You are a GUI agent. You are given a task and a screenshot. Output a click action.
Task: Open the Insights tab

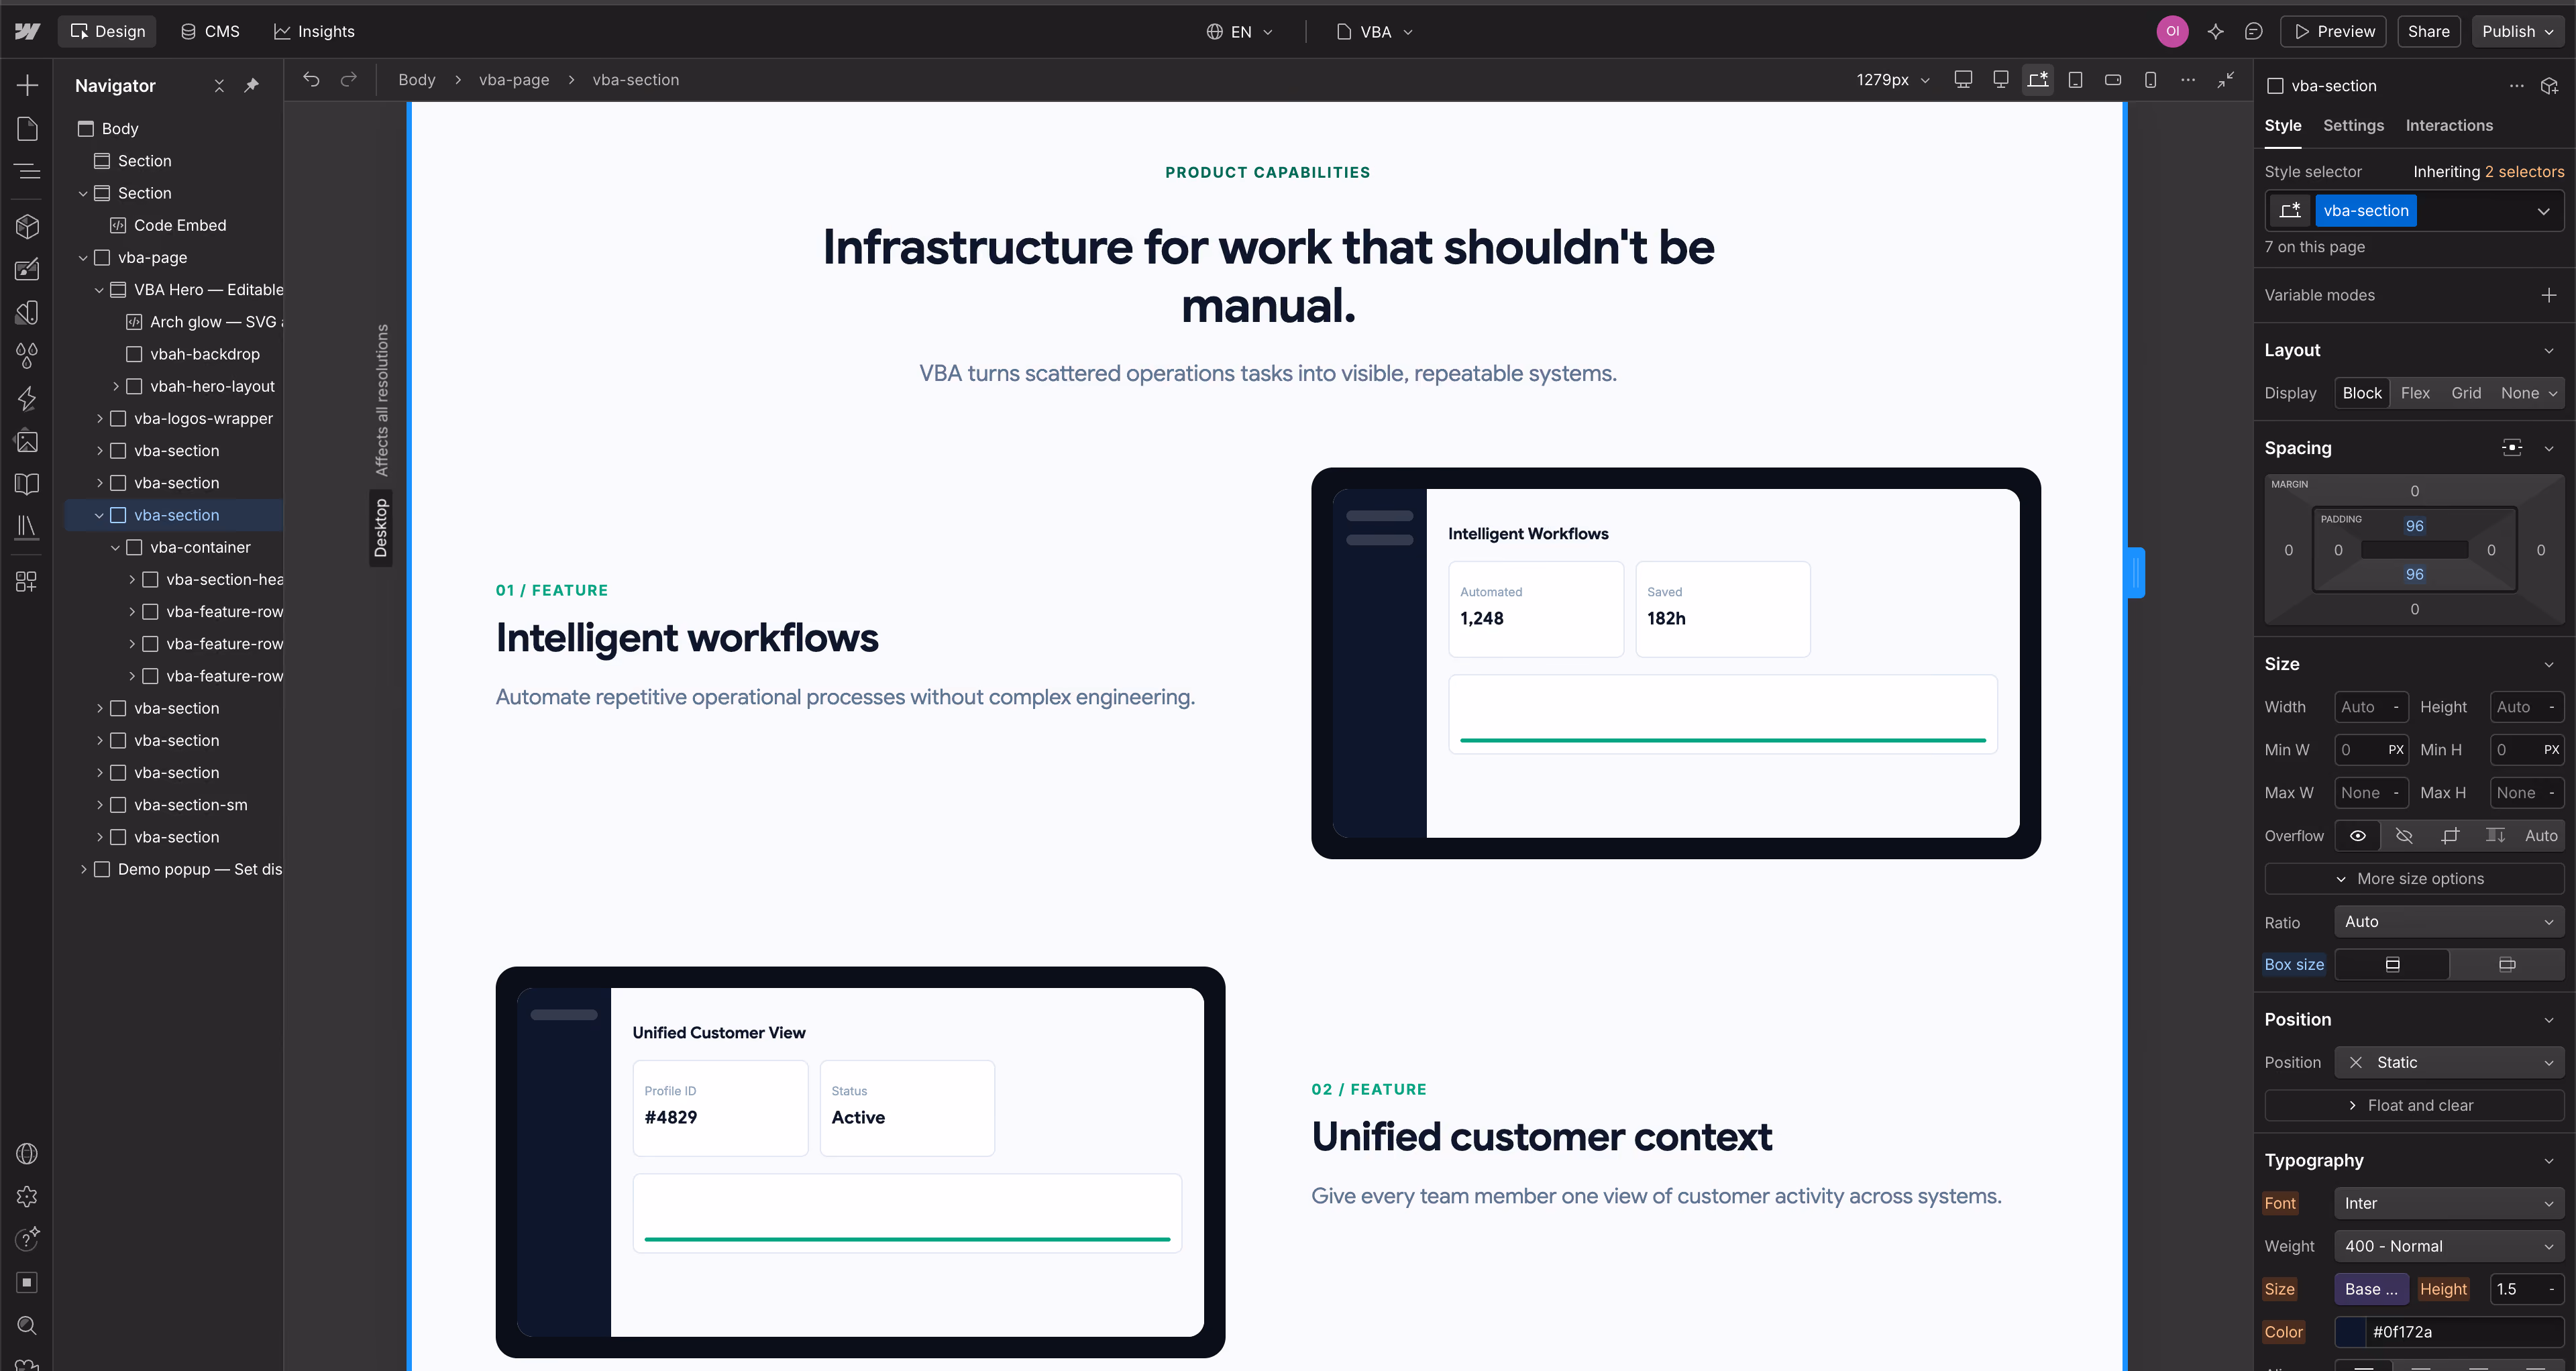[314, 31]
